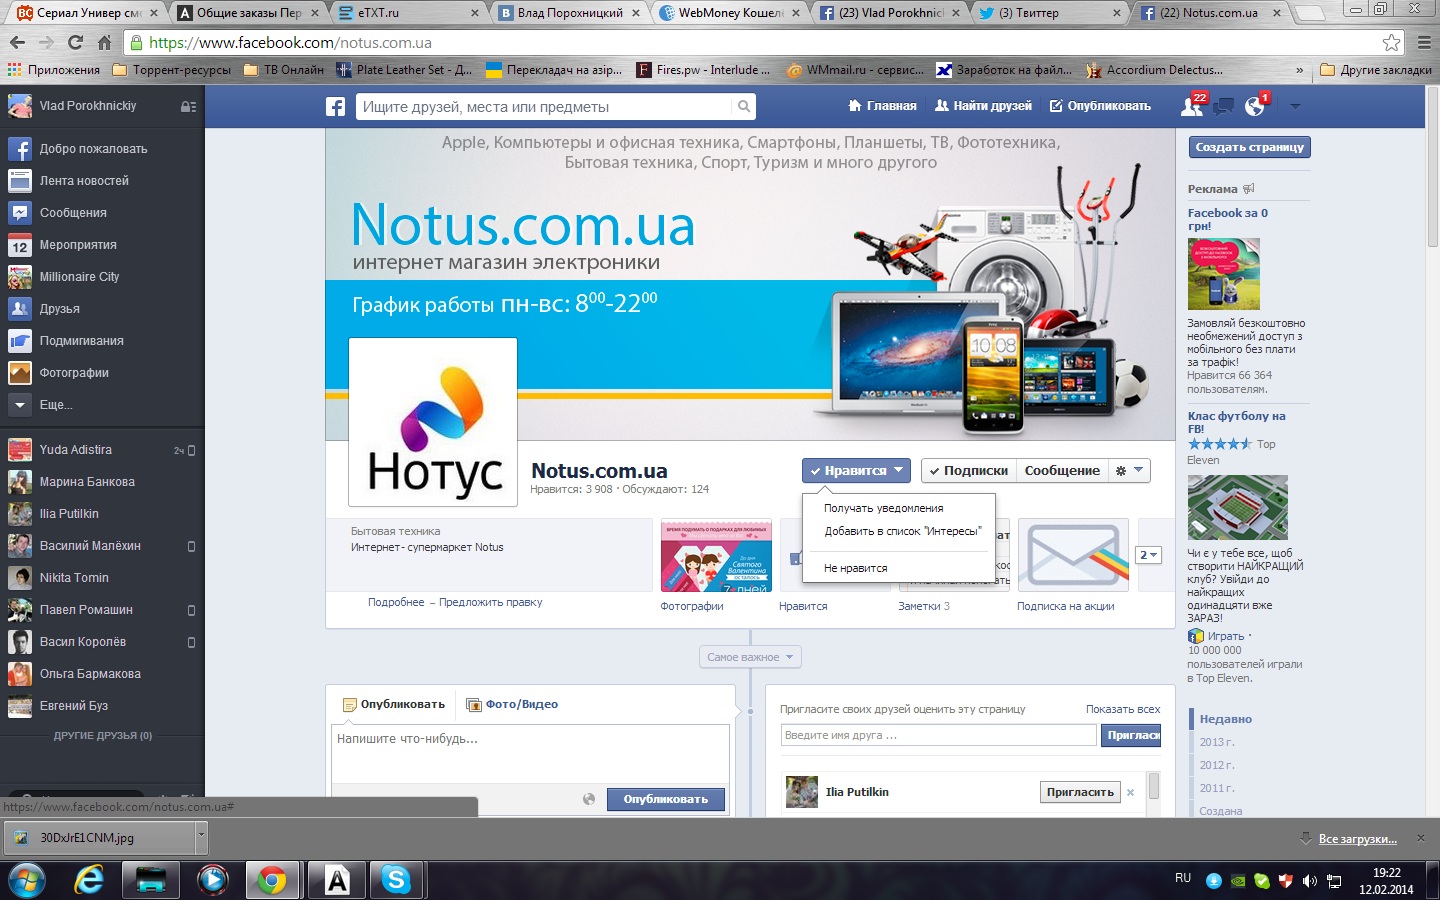Open the 30DxJrE1CNM.jpg download options arrow
Screen dimensions: 1440x900
tap(201, 837)
